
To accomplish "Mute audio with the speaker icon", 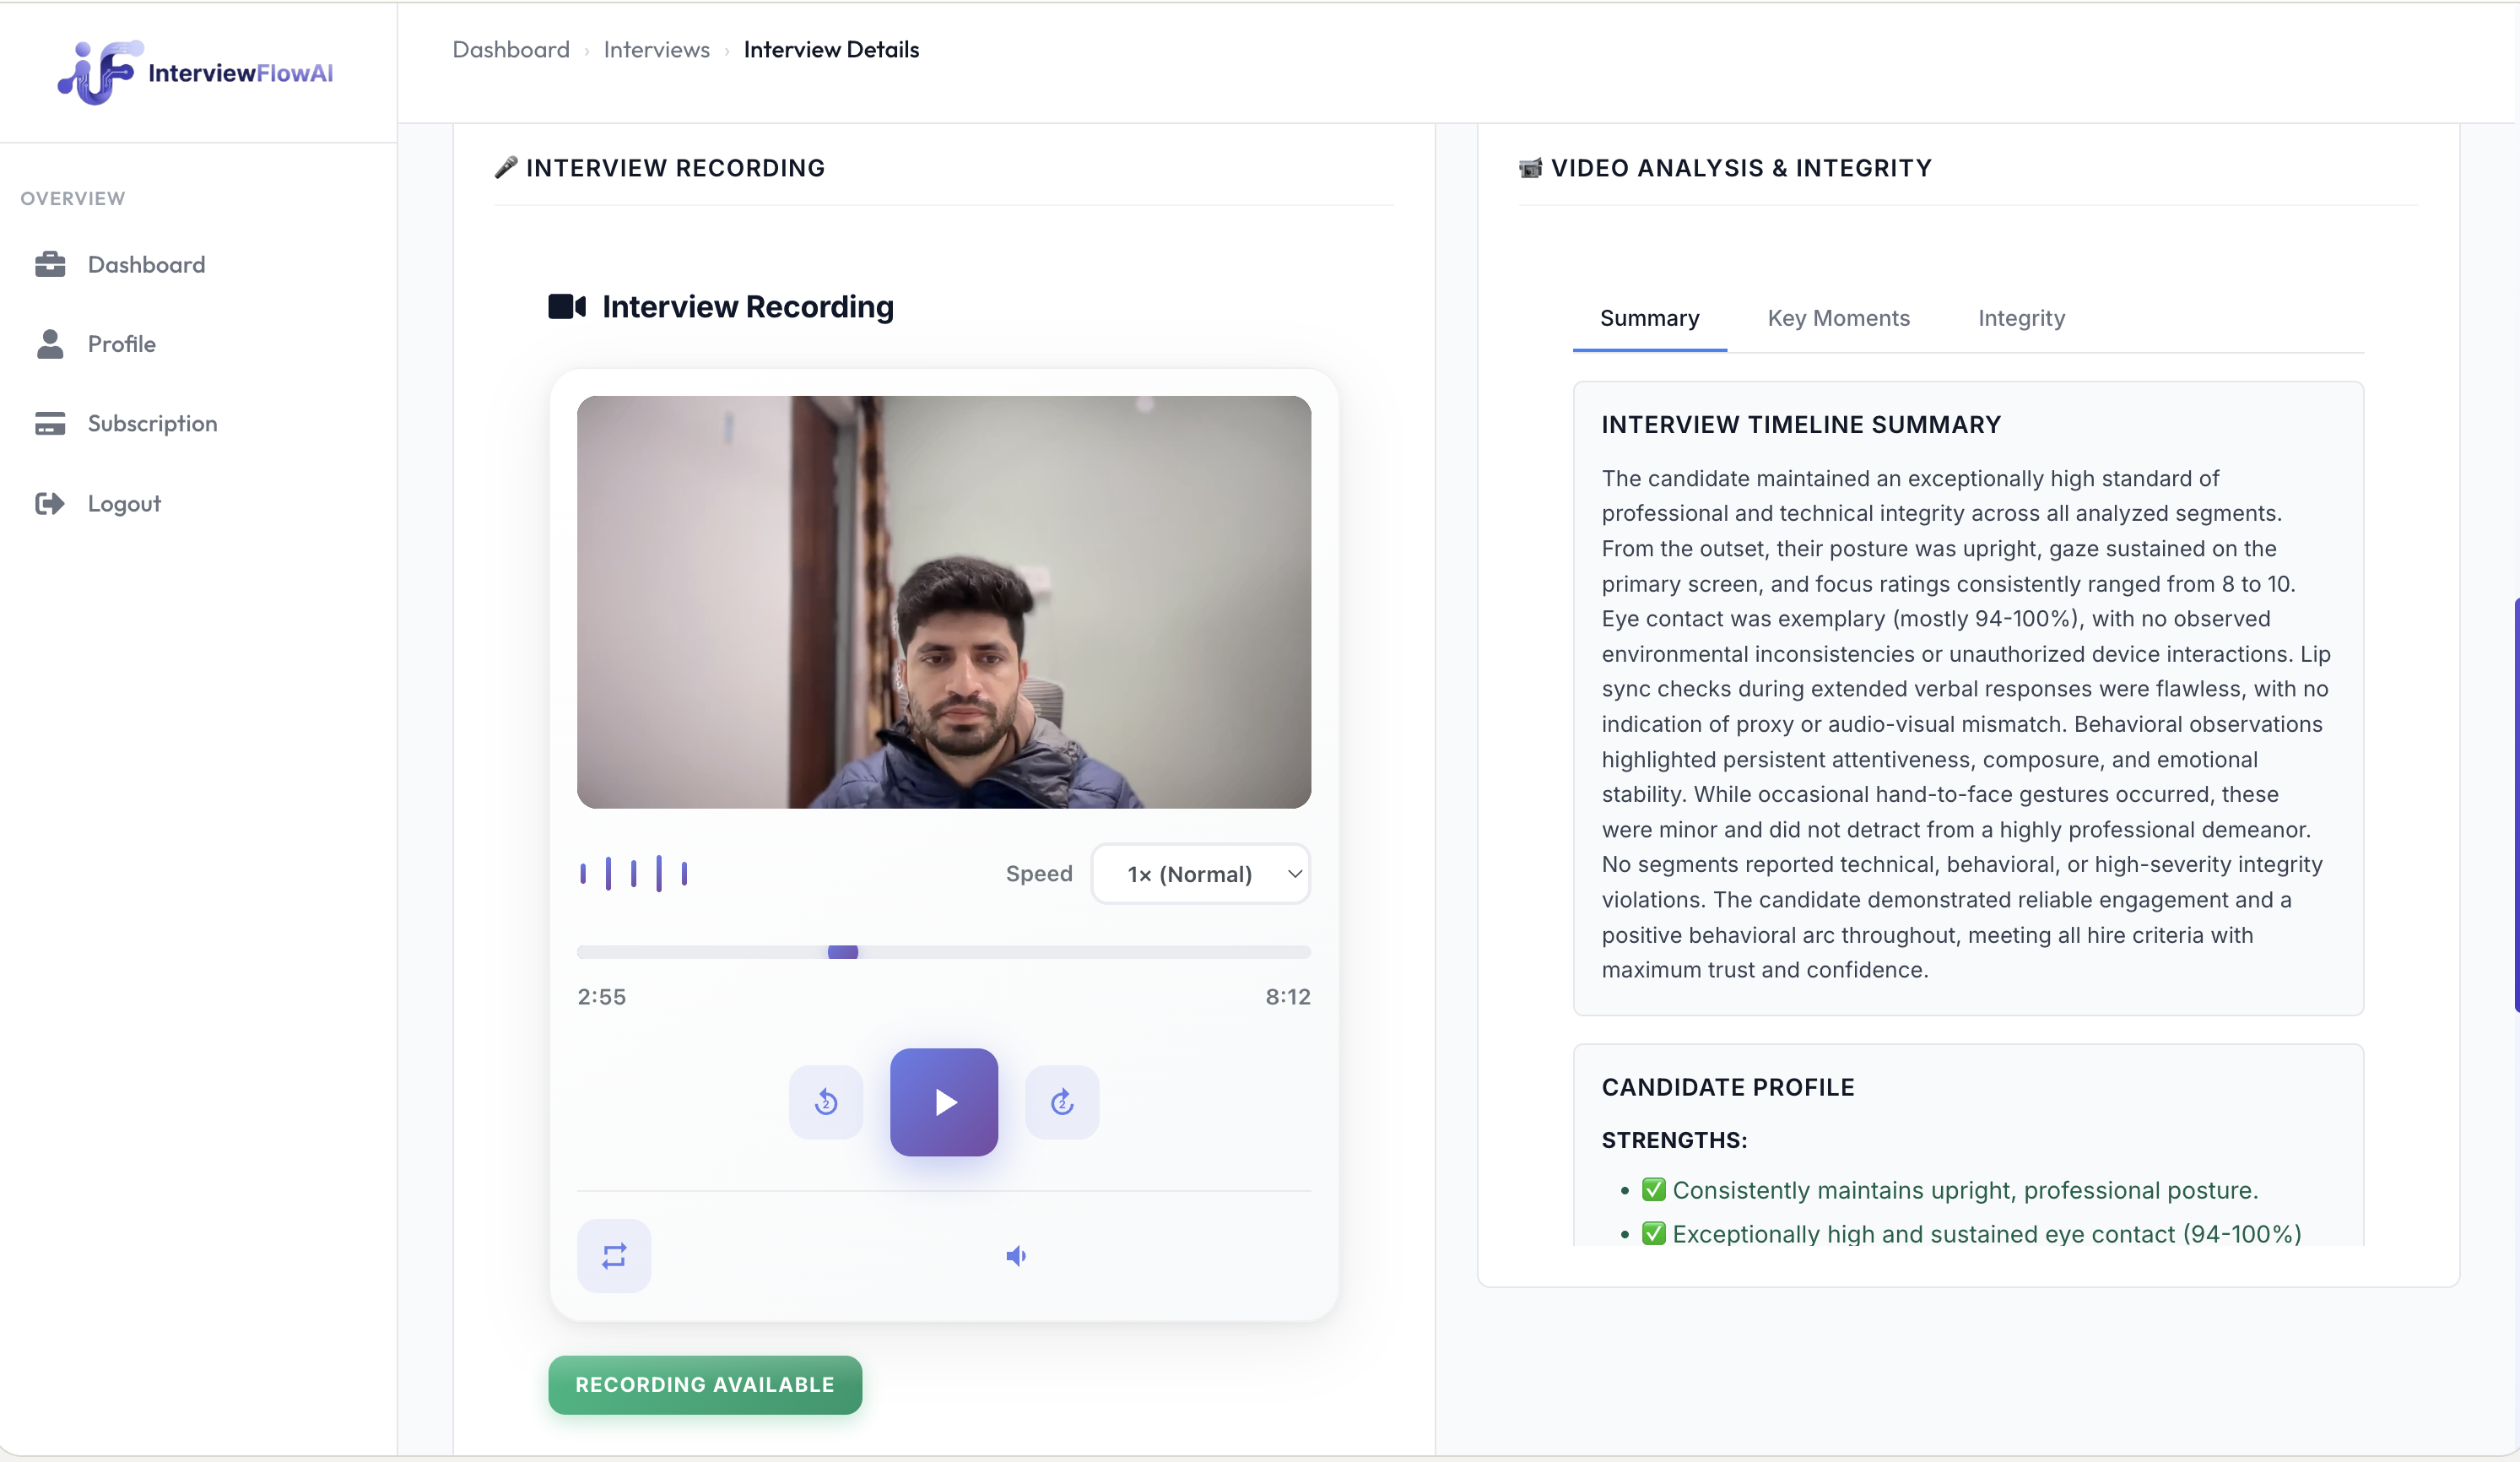I will click(x=1016, y=1256).
